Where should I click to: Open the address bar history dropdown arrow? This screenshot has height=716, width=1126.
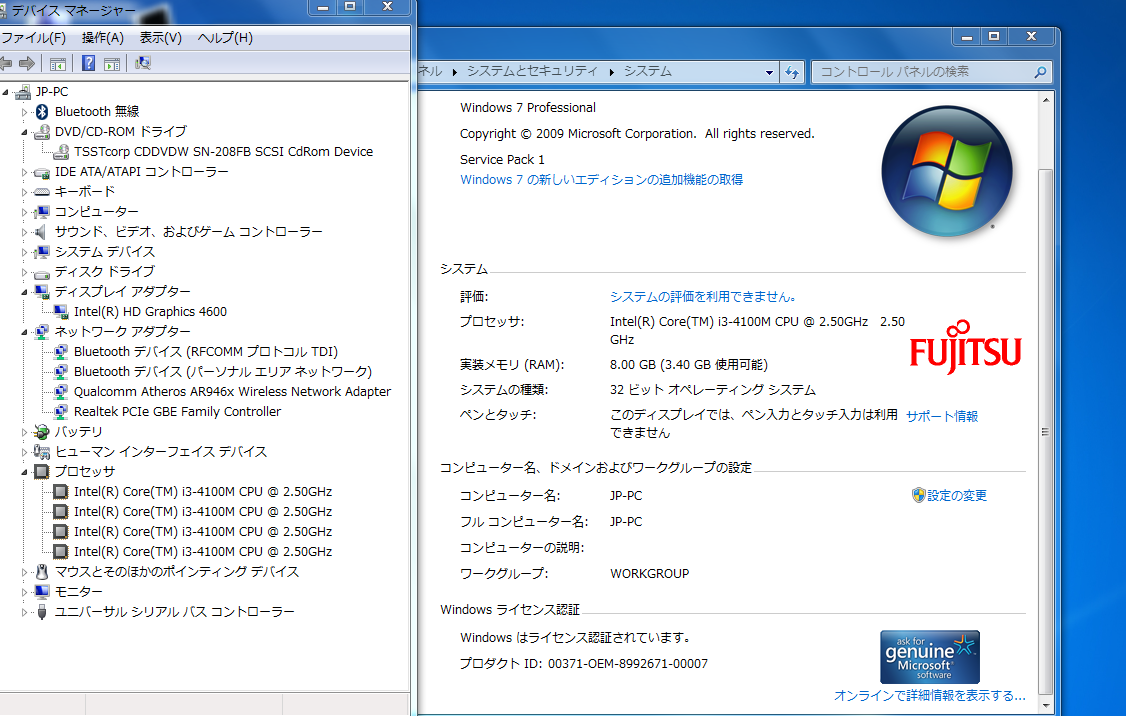769,72
